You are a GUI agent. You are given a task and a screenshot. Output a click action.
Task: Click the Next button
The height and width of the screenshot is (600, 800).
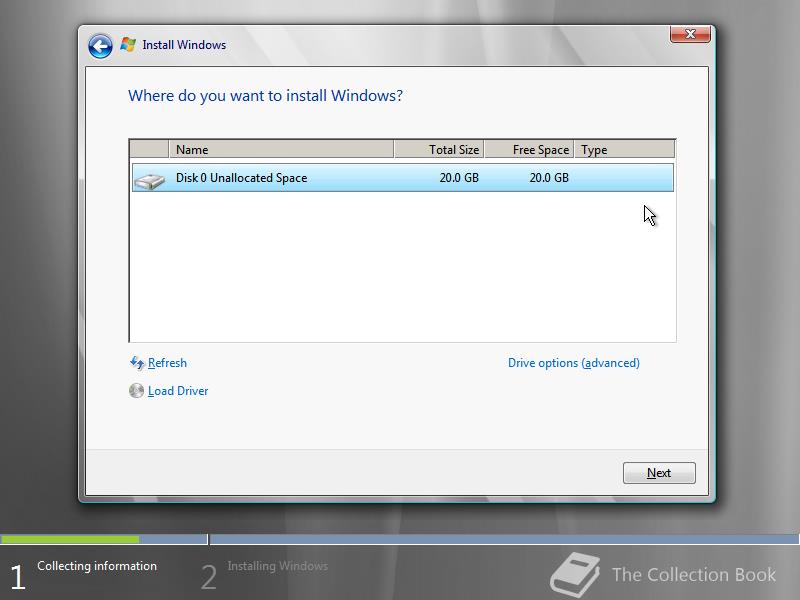tap(659, 473)
